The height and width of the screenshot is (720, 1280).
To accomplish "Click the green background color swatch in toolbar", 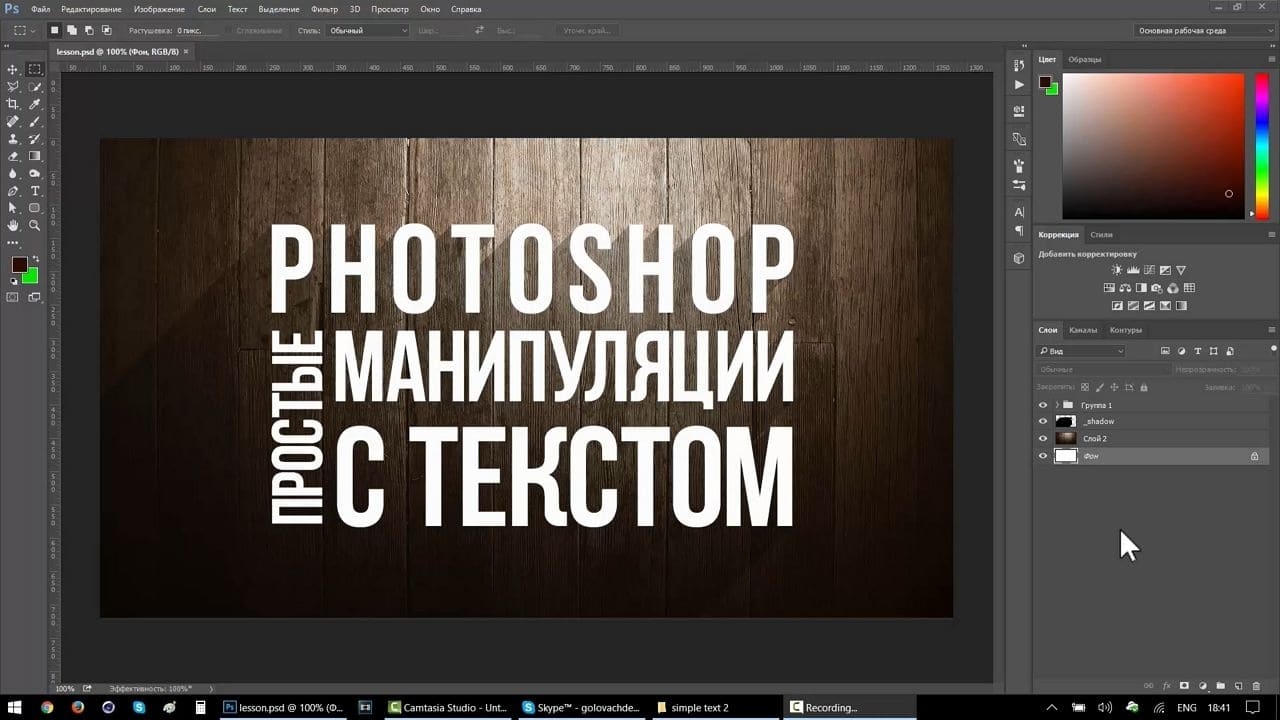I will click(x=30, y=275).
